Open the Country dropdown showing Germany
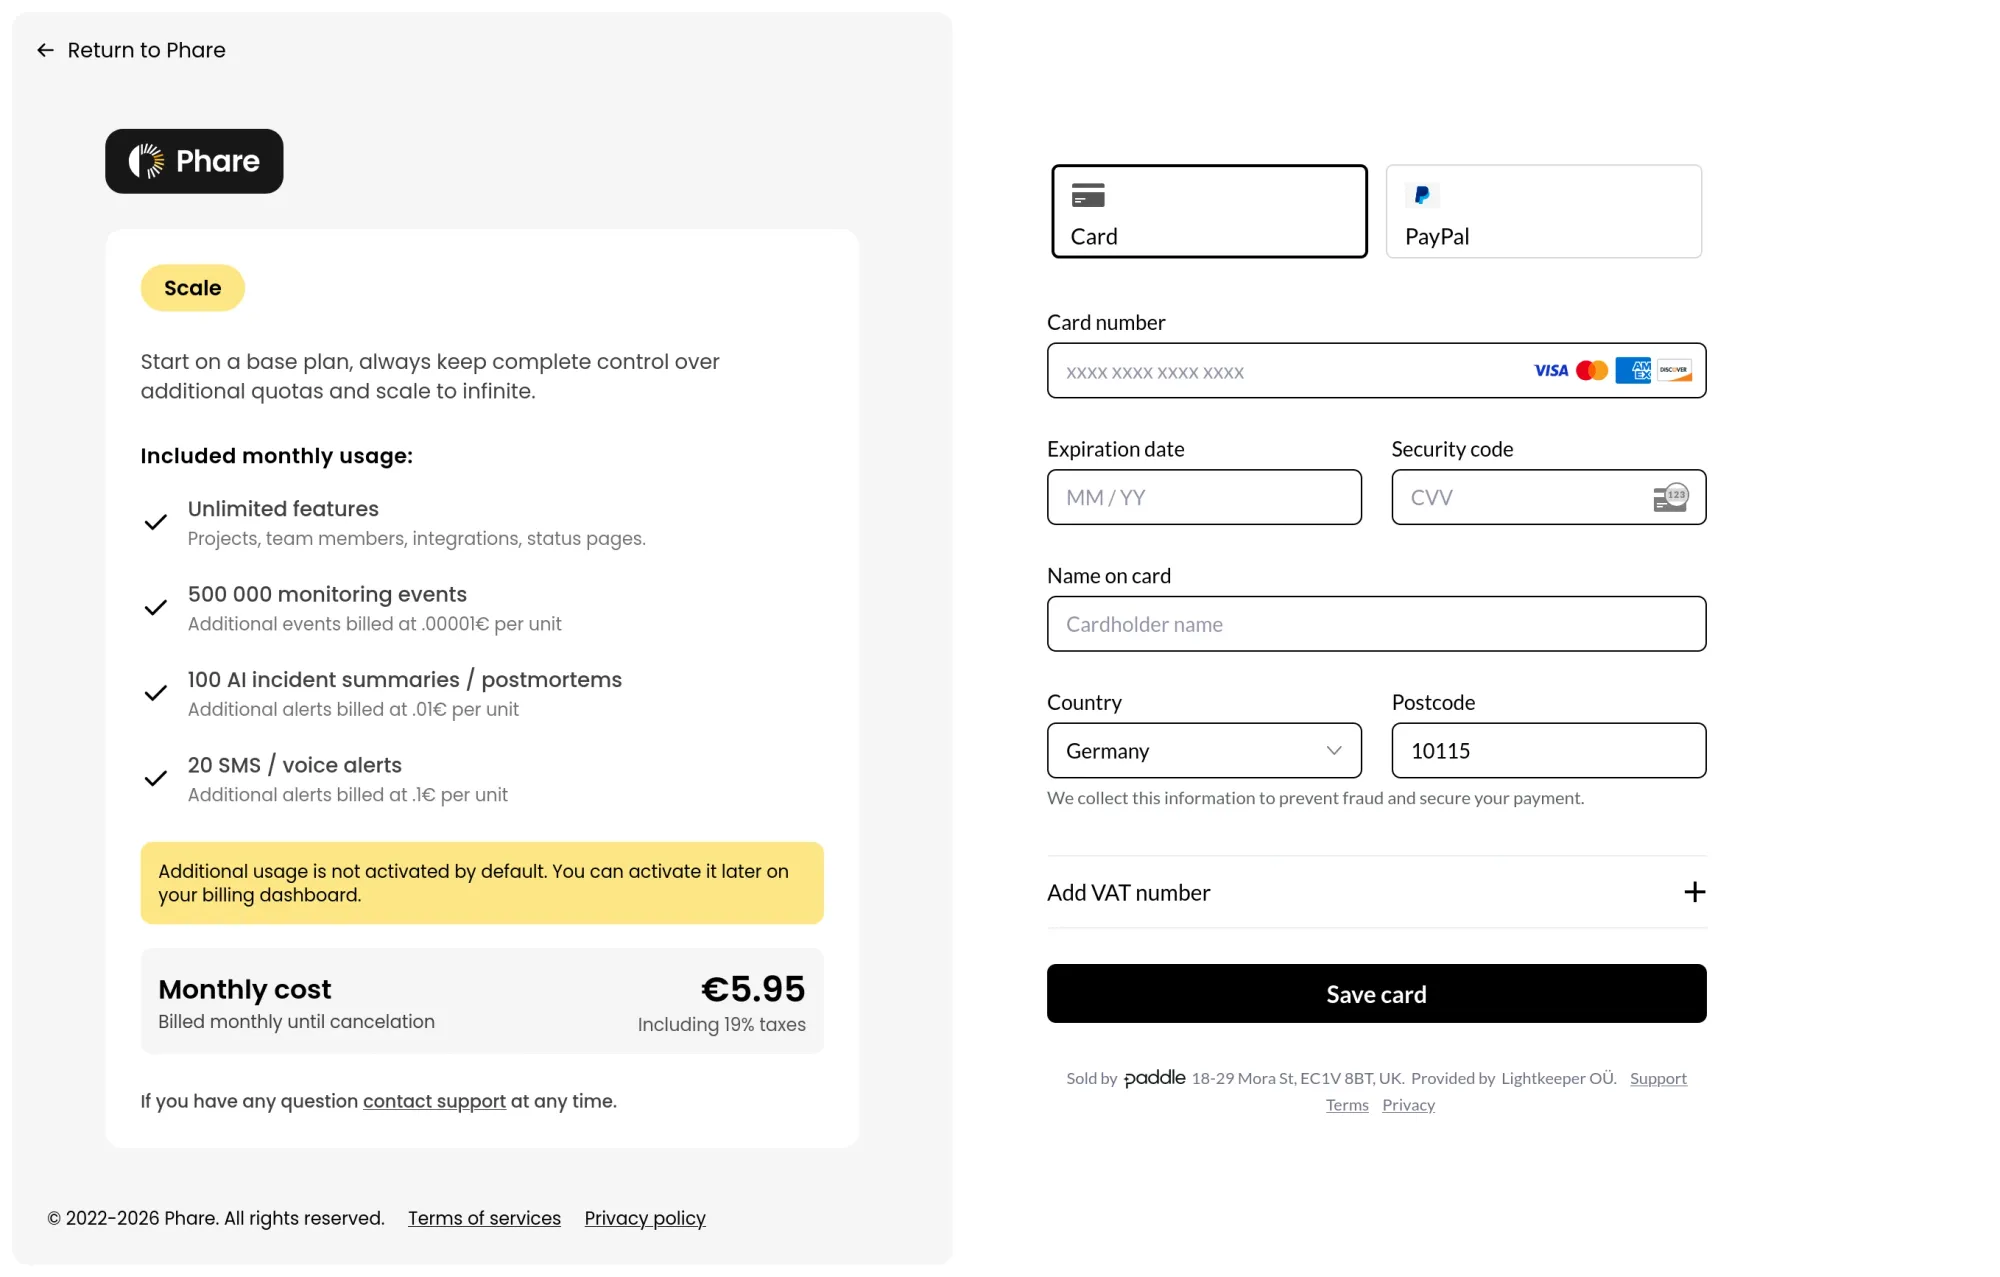 click(x=1204, y=751)
